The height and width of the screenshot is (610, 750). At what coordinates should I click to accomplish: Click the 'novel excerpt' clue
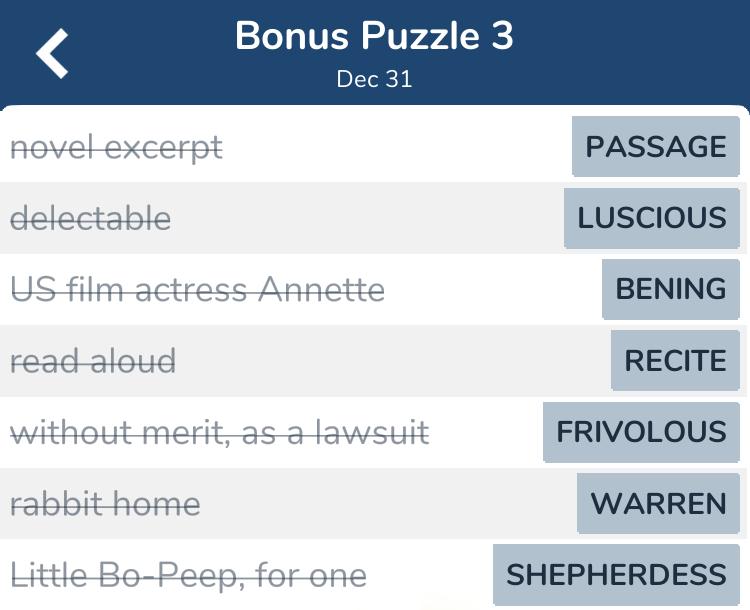(x=116, y=148)
